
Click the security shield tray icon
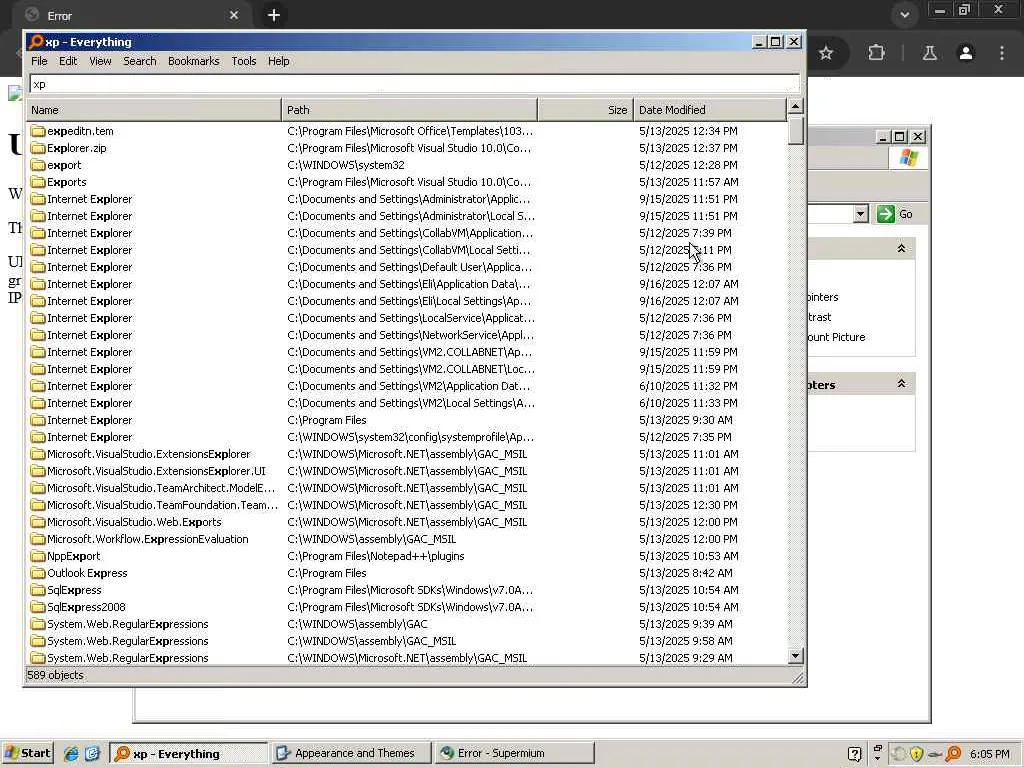tap(916, 754)
